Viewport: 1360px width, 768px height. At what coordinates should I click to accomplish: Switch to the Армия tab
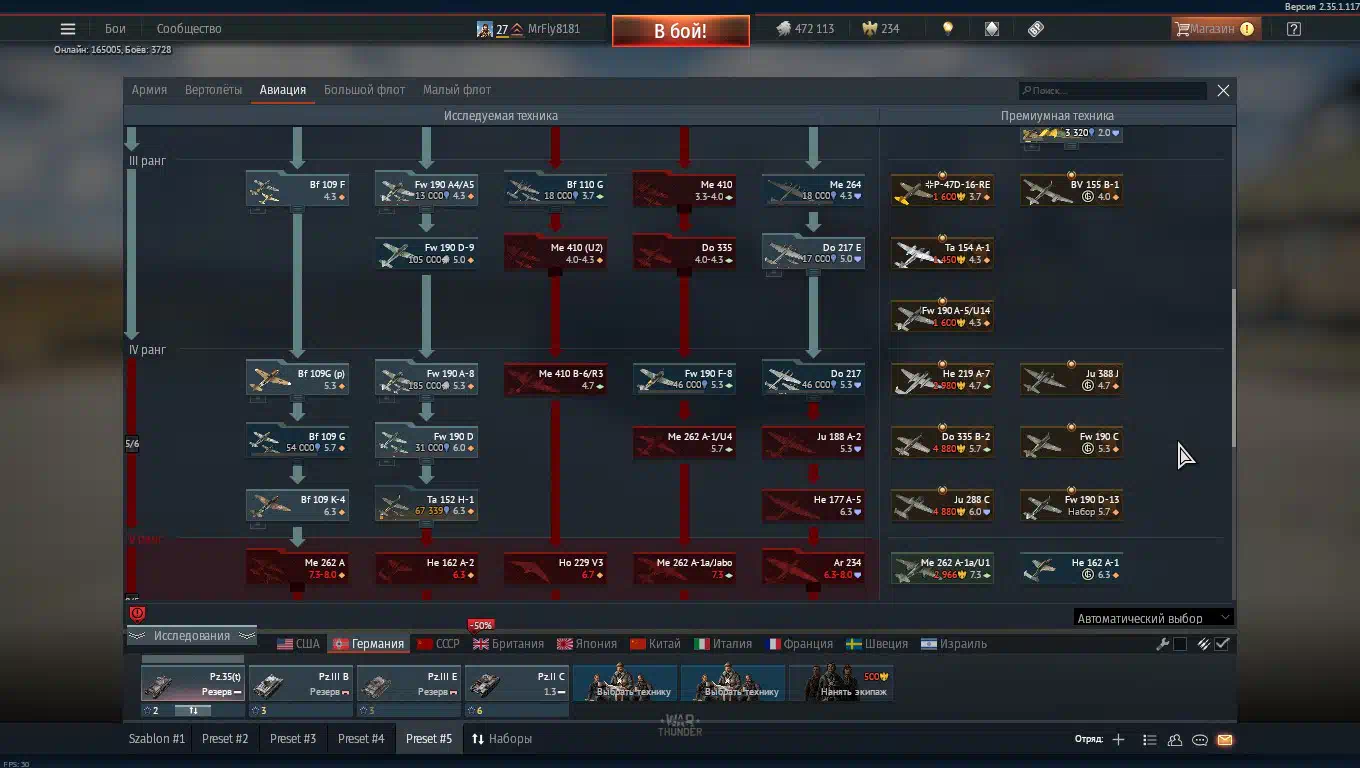[x=149, y=90]
